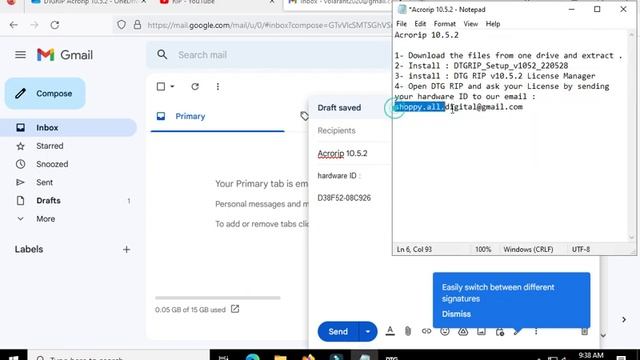
Task: Click the taskbar clock showing 9:38 AM
Action: 591,355
